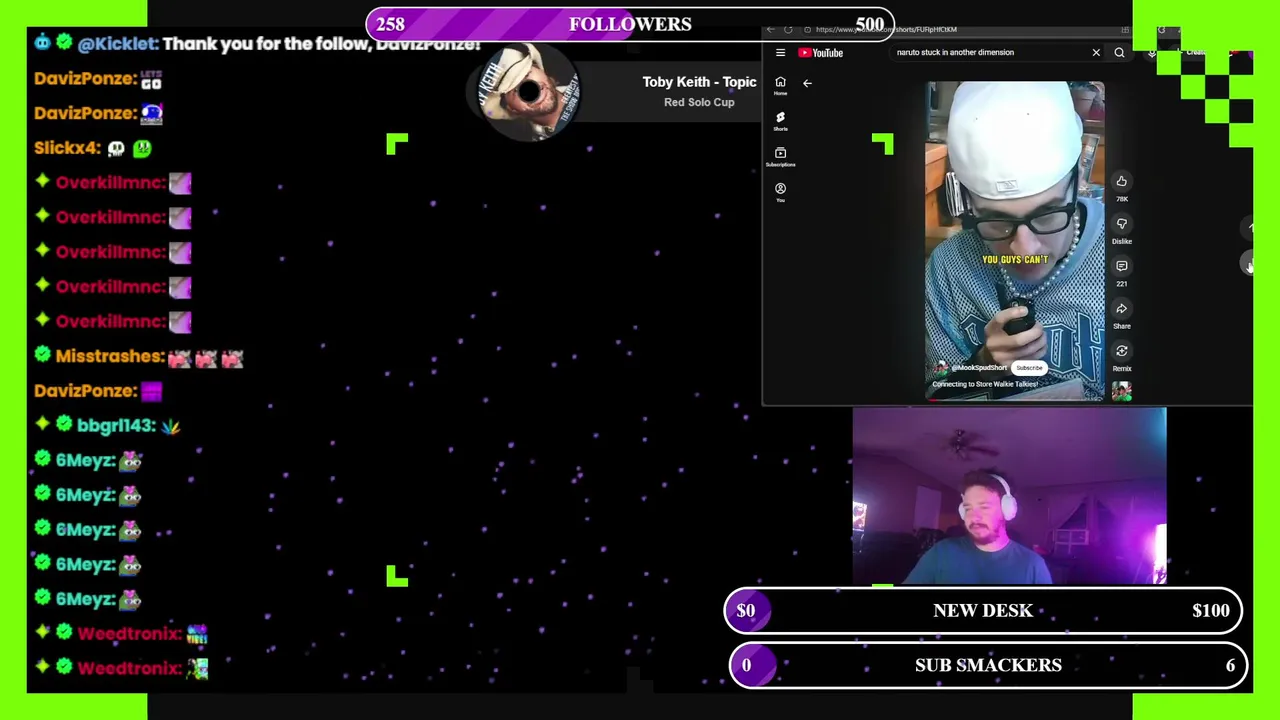Open Subscriptions in YouTube sidebar
Screen dimensions: 1280x720
tap(781, 157)
